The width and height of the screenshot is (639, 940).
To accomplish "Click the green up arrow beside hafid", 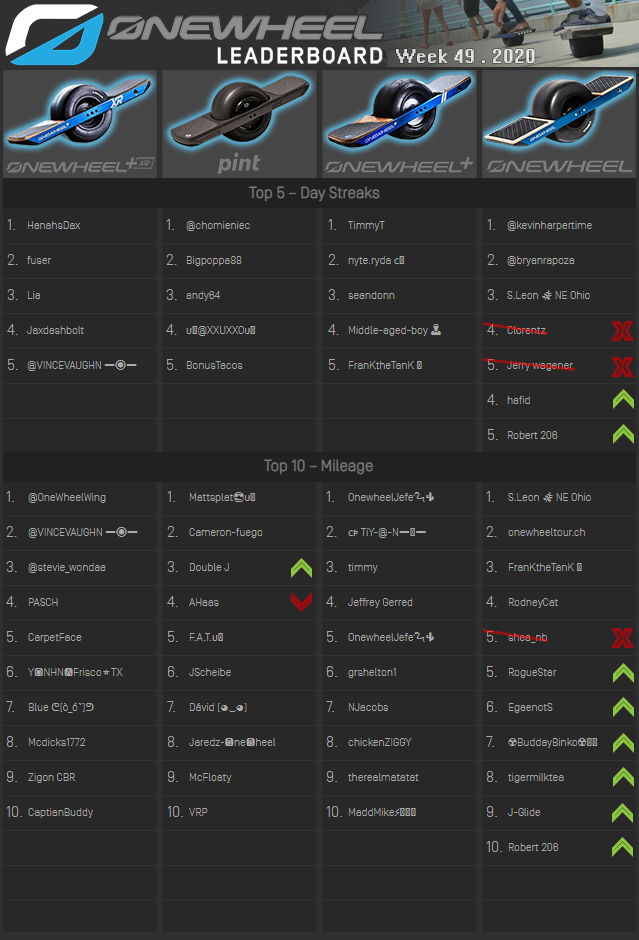I will point(622,401).
